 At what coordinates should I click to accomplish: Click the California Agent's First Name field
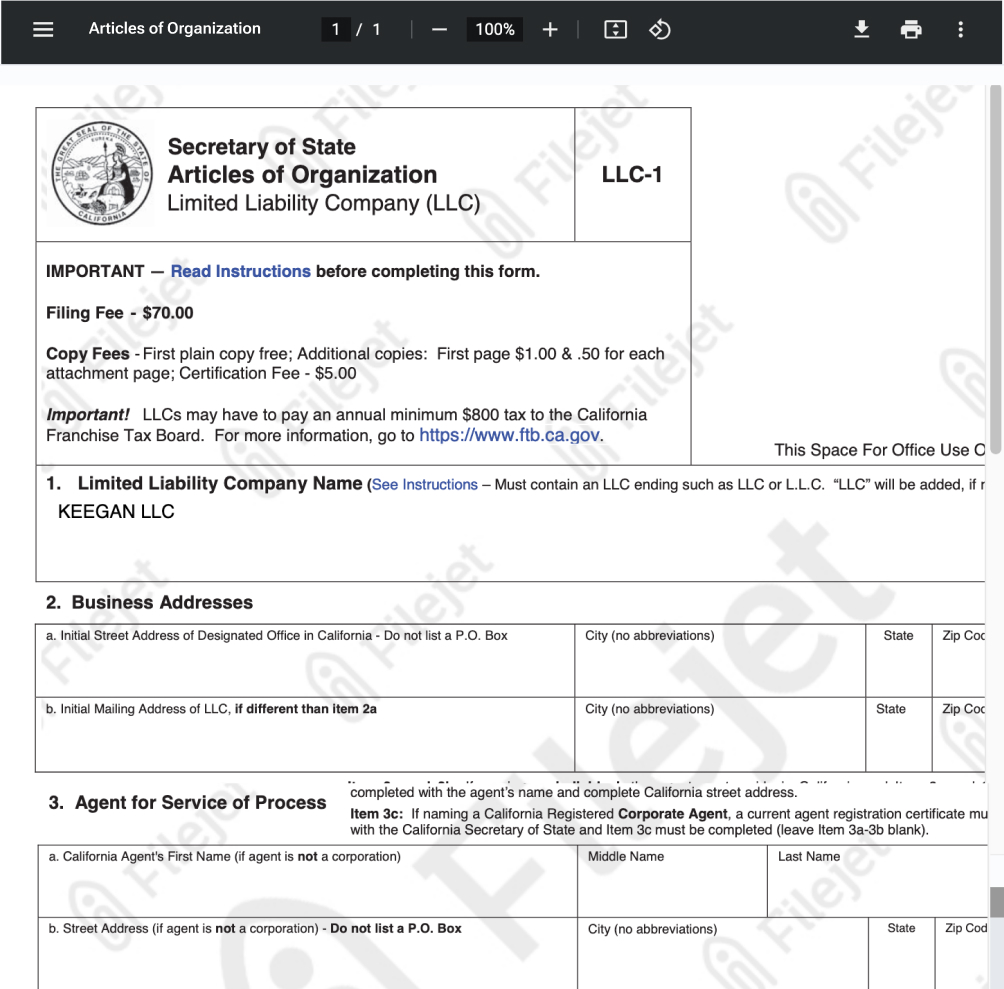(307, 890)
